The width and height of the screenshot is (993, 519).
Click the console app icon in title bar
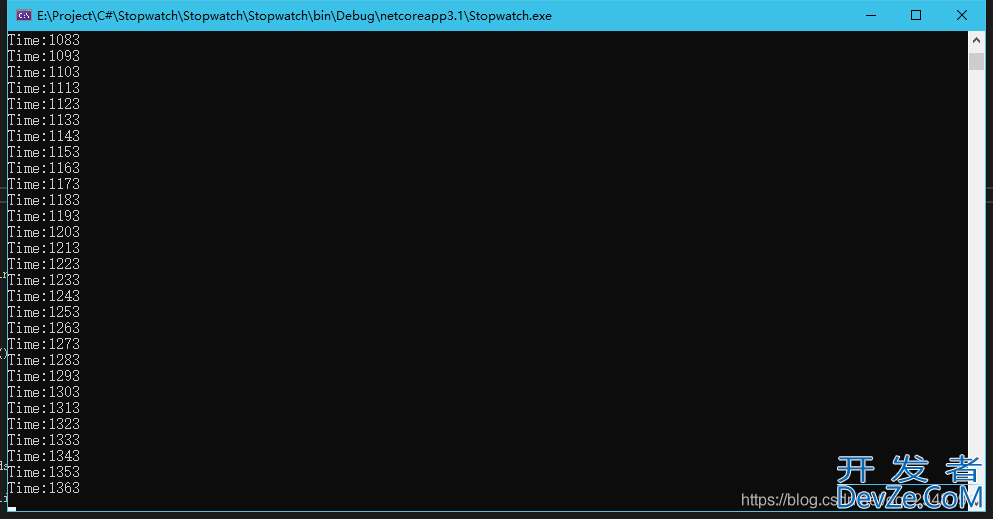pos(23,16)
